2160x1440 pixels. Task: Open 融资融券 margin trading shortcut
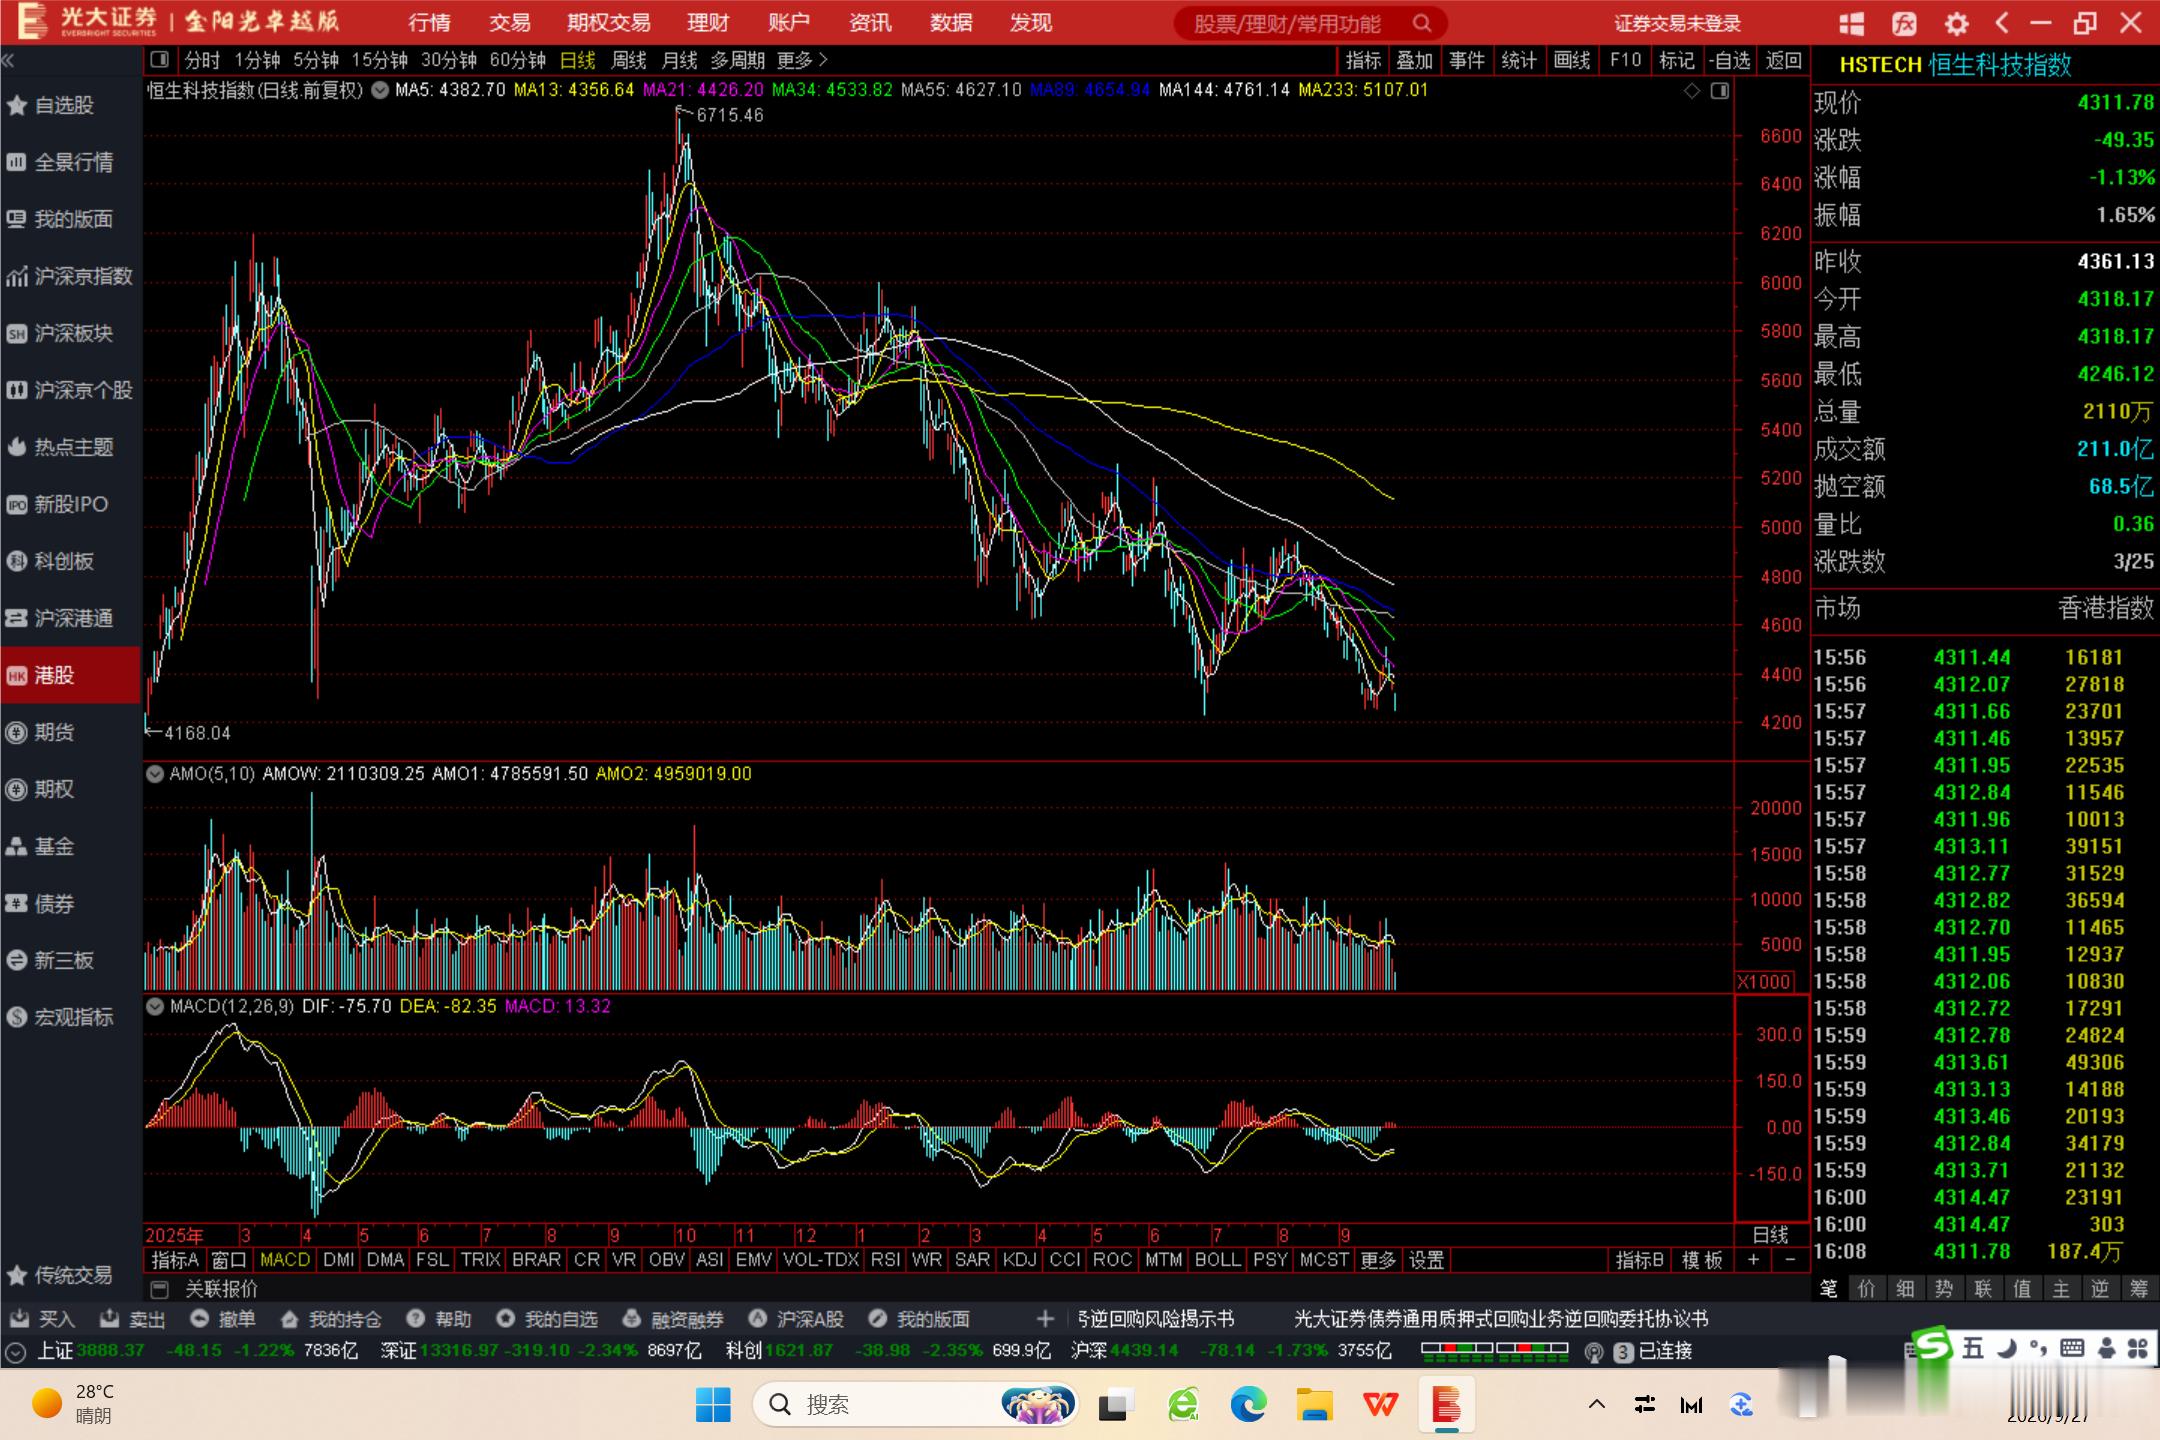click(673, 1319)
